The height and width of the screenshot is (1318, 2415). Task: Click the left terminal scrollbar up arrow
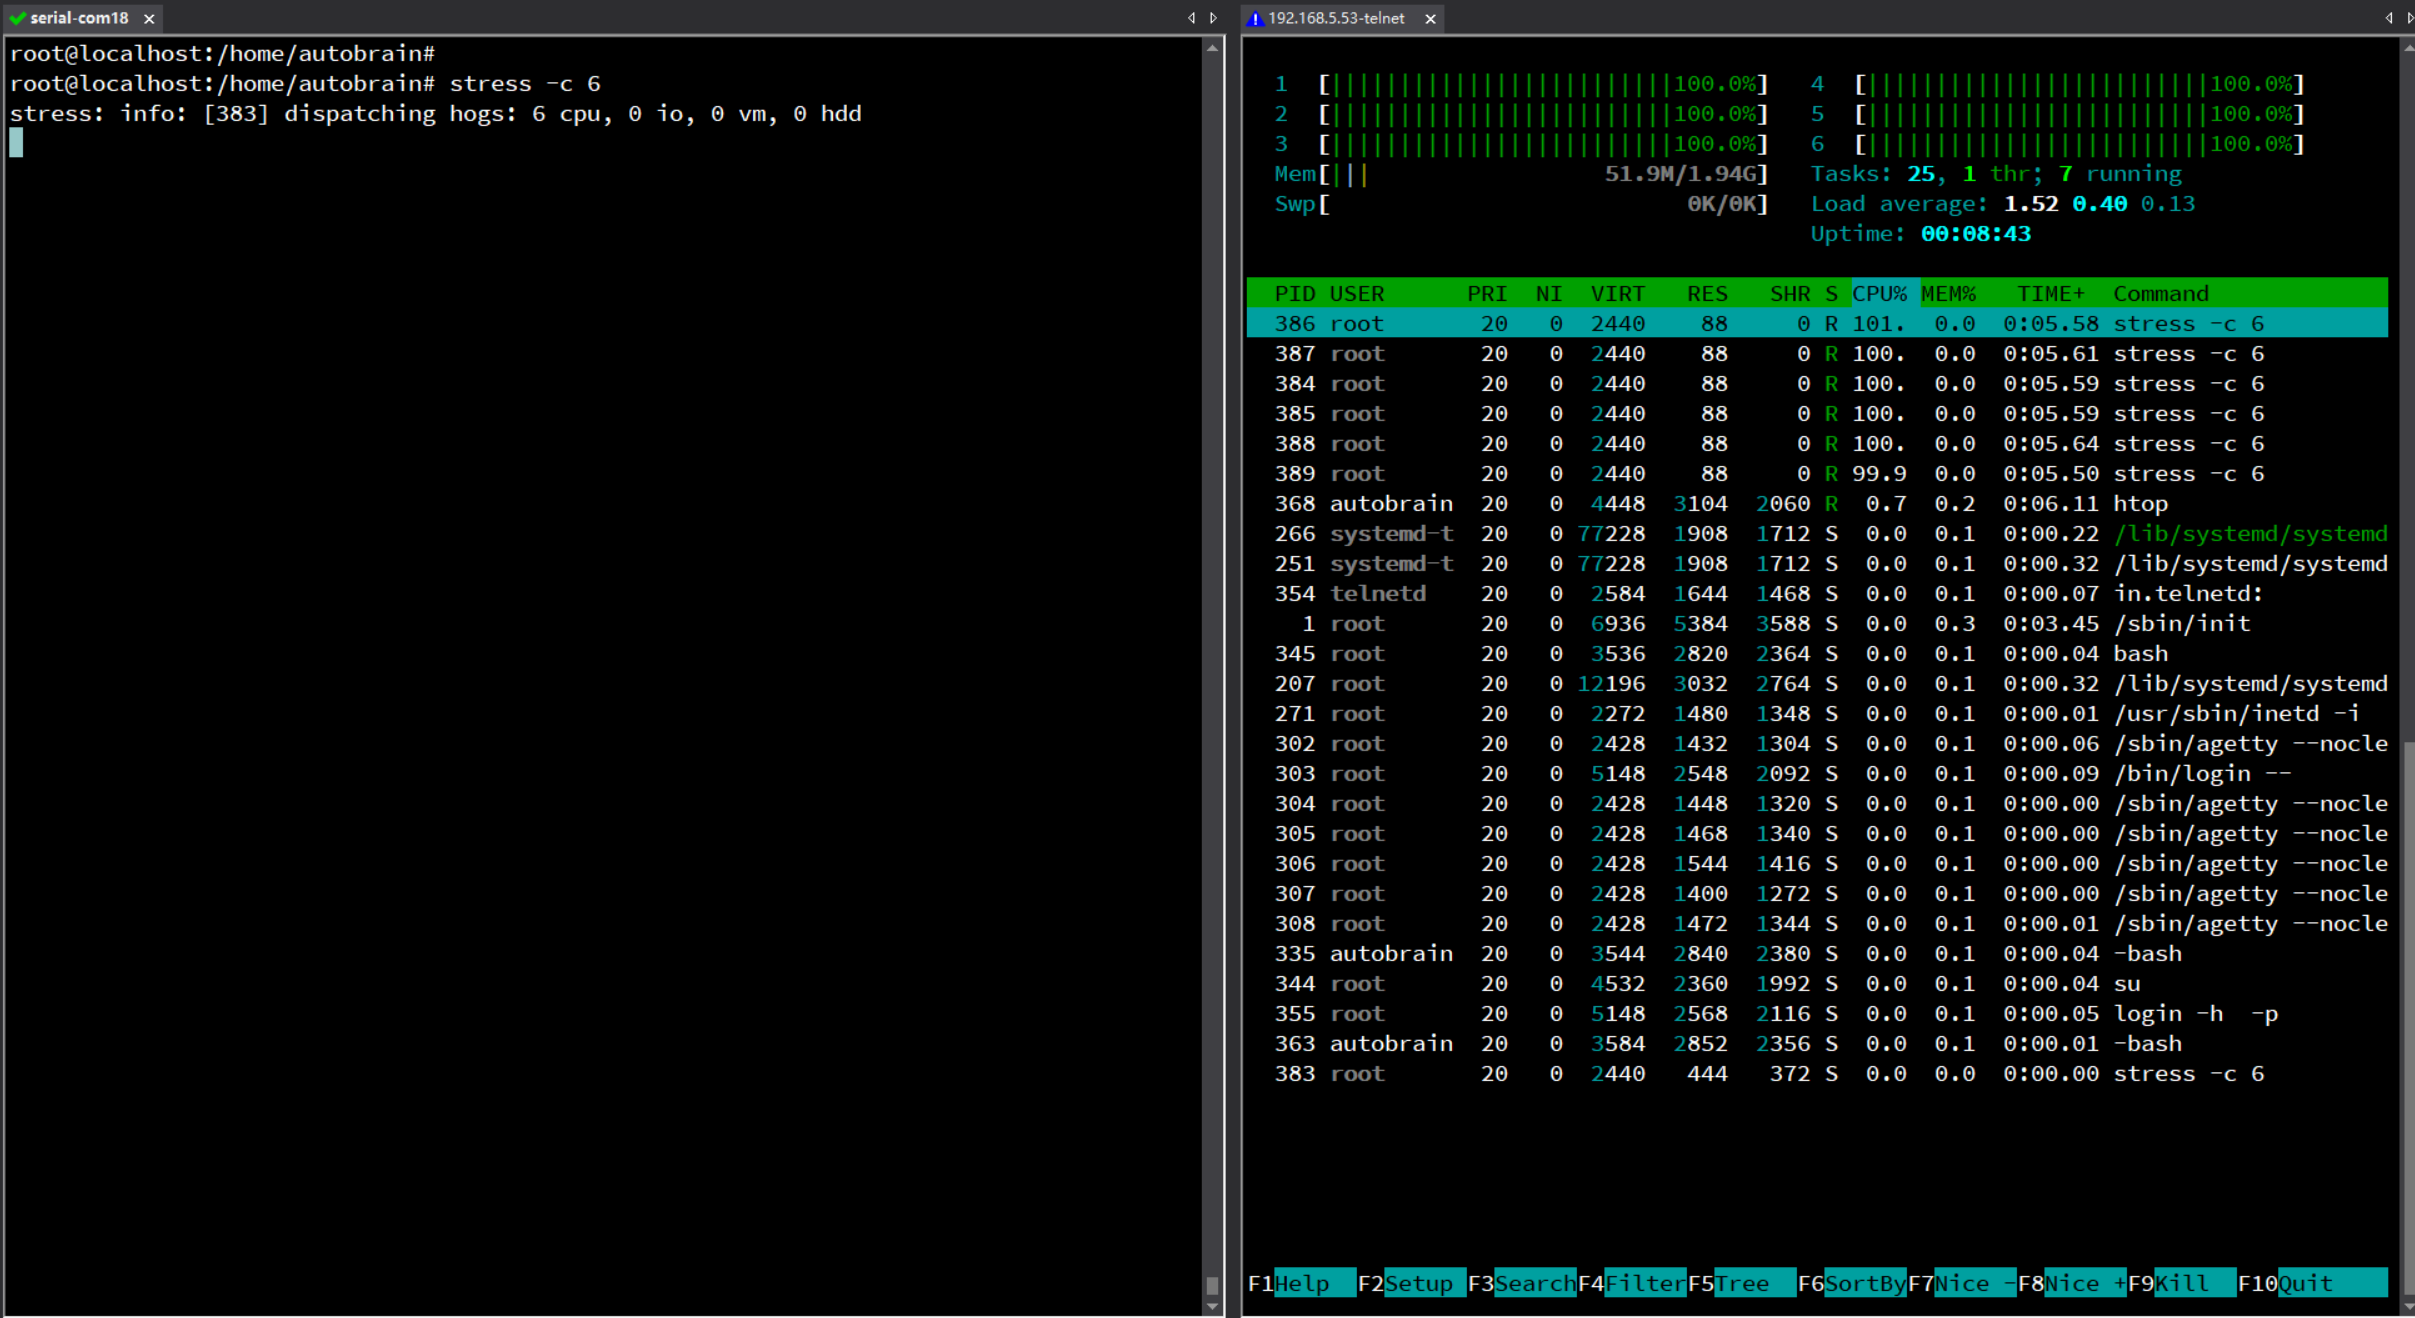[x=1212, y=48]
